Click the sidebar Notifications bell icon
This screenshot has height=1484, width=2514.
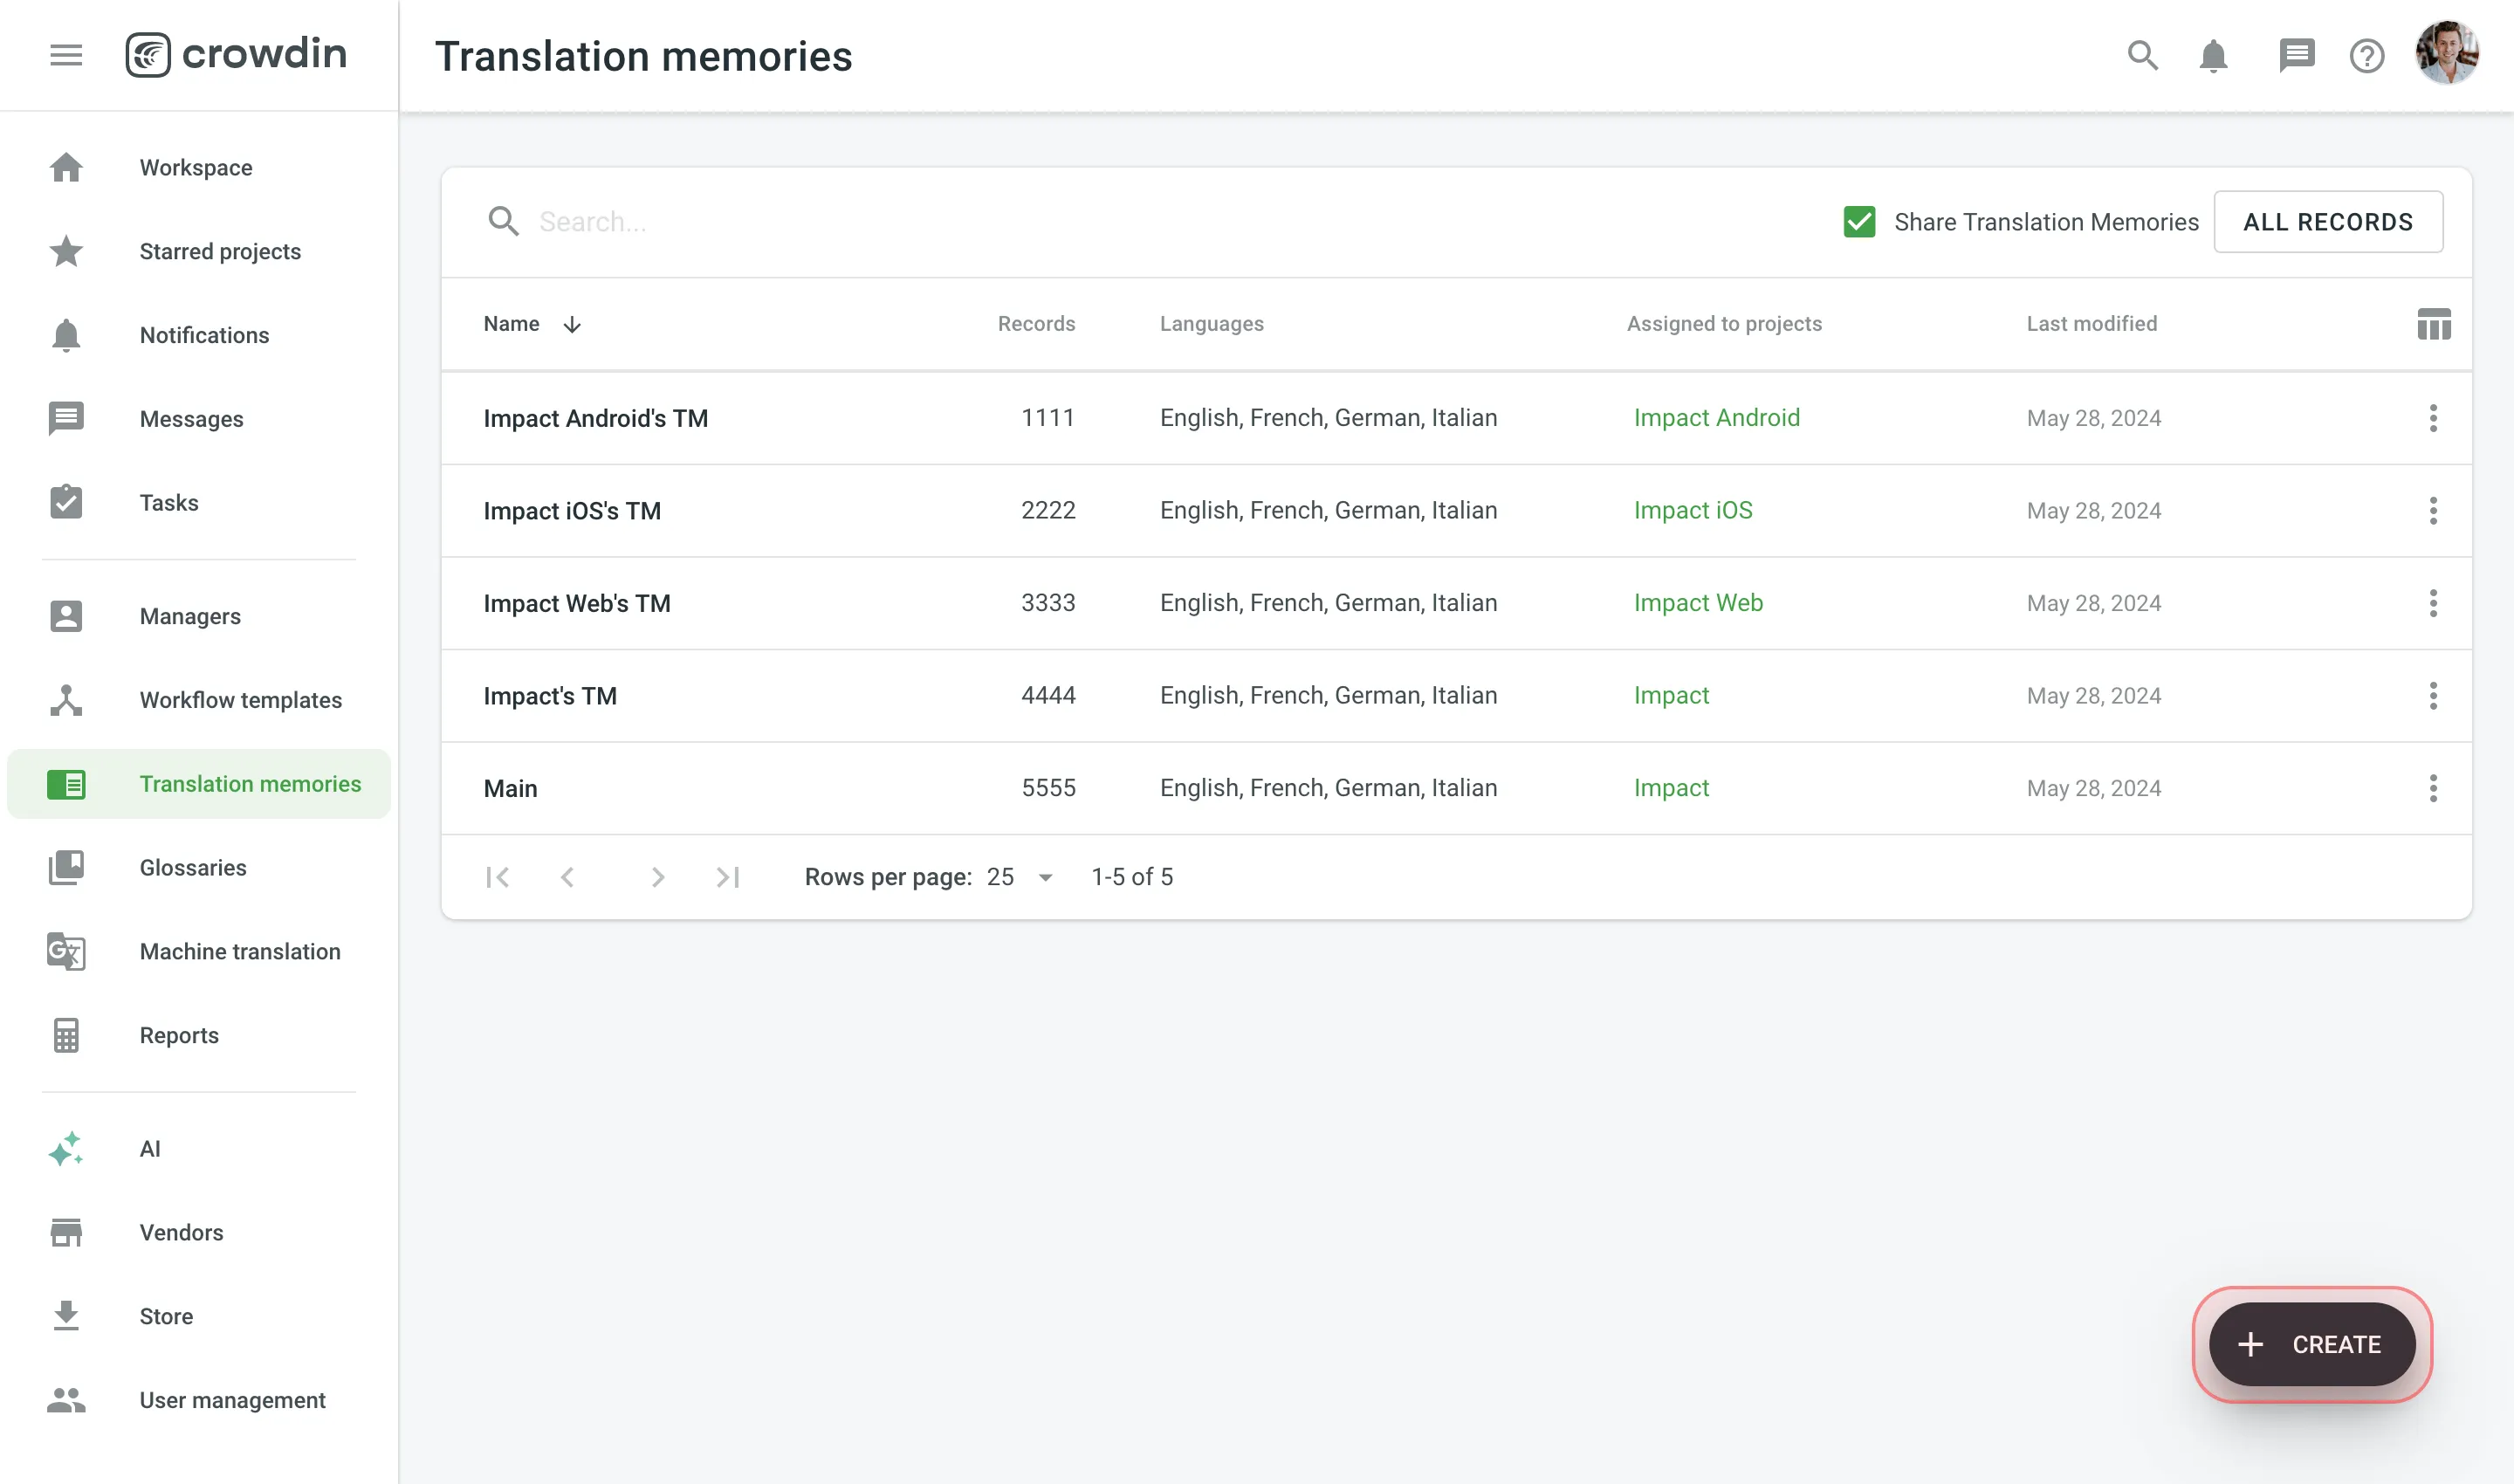pyautogui.click(x=66, y=335)
